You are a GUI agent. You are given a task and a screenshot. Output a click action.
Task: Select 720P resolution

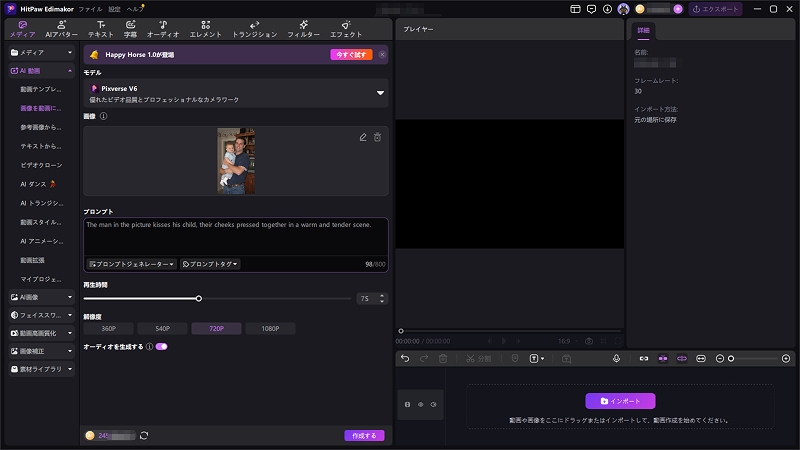216,329
